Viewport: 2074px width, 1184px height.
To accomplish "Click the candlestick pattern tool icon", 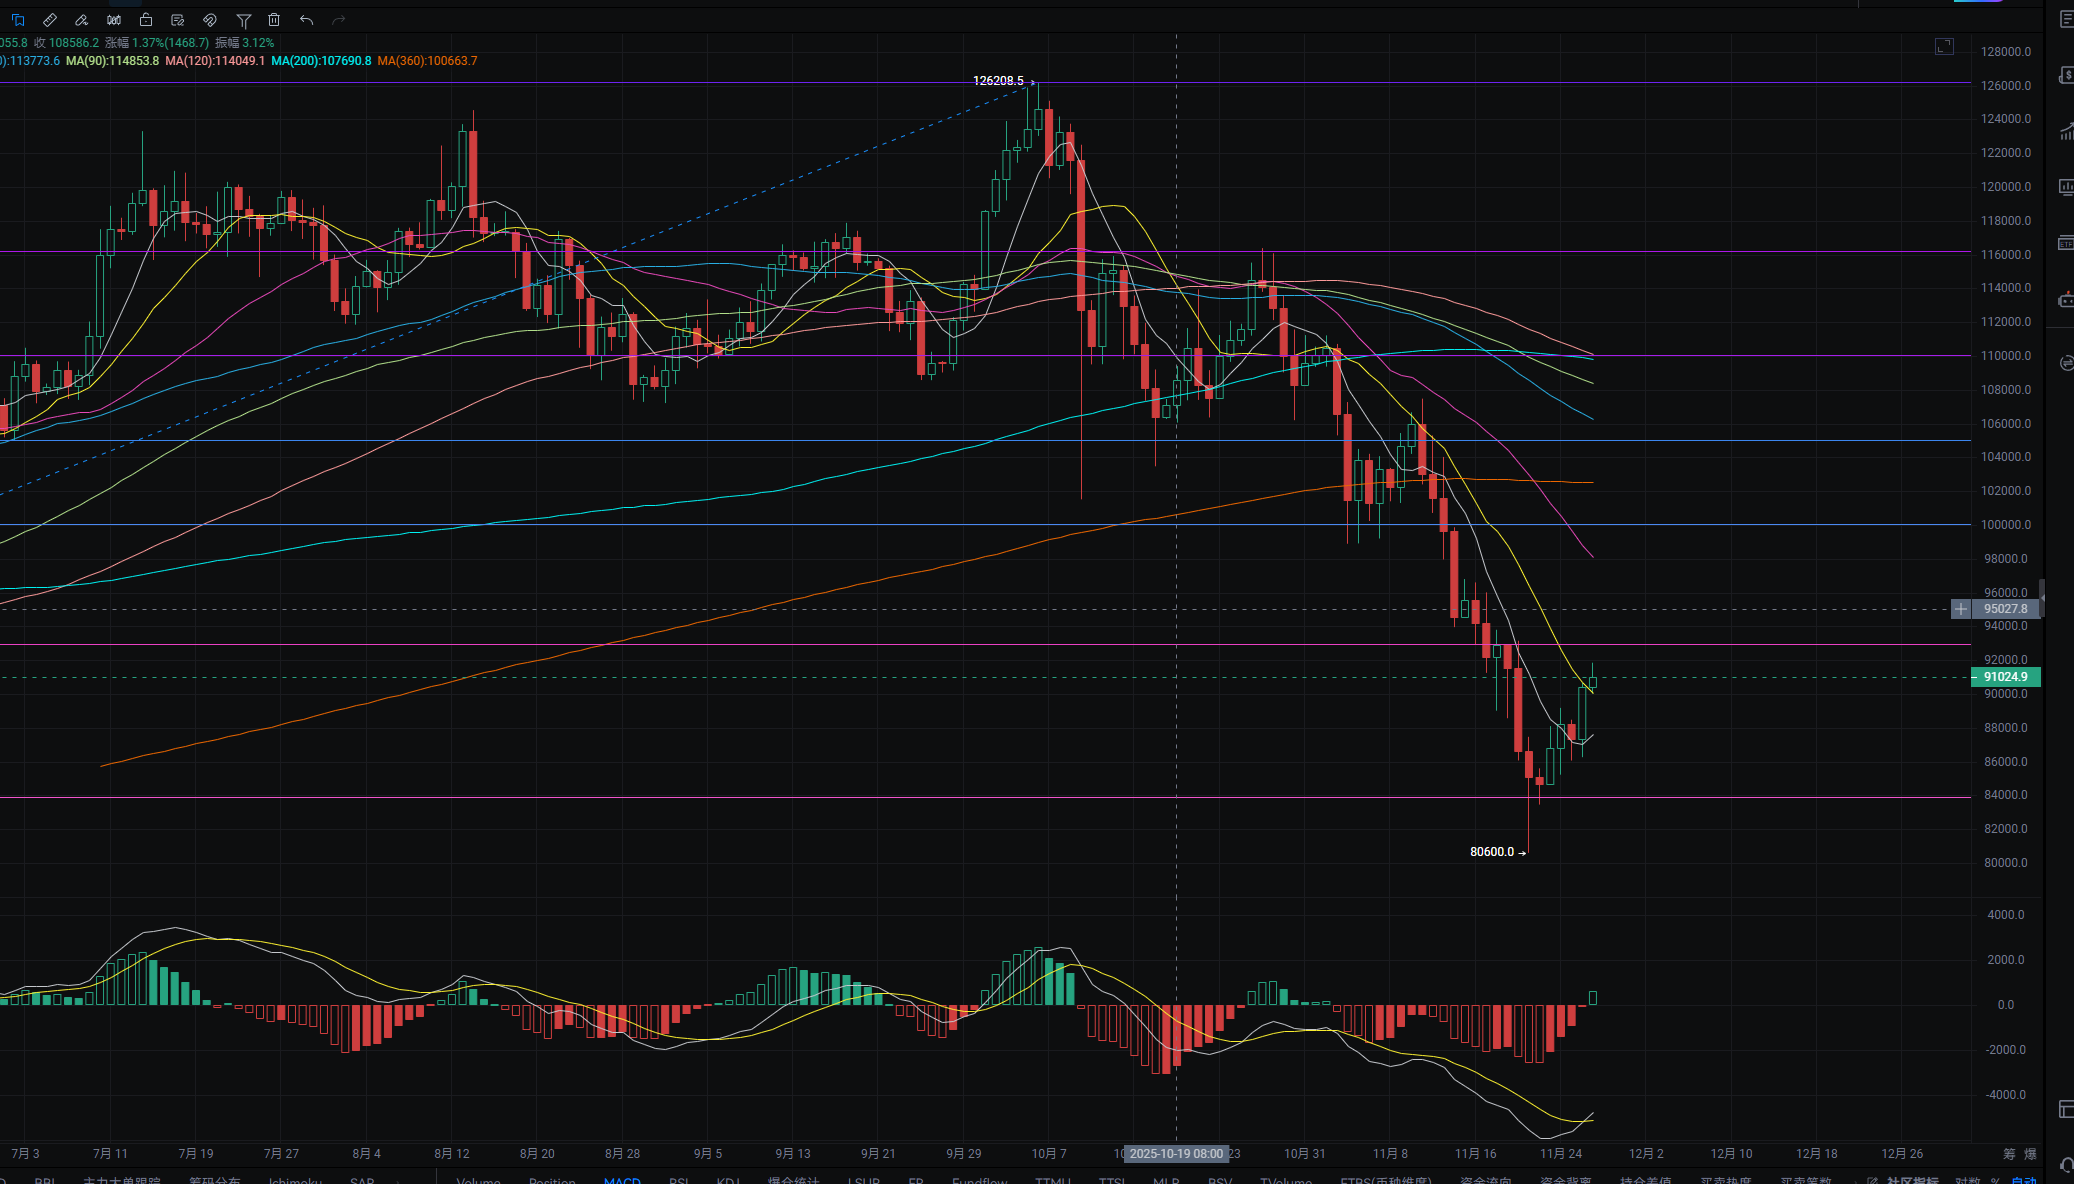I will click(114, 20).
